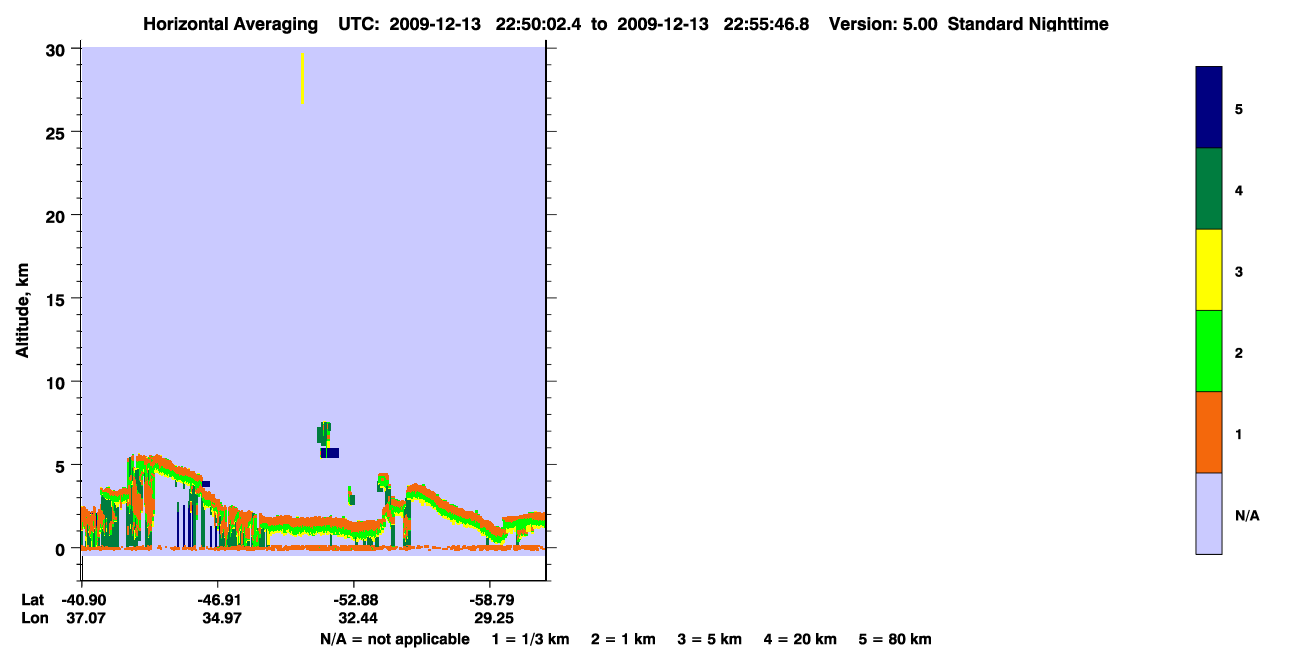Viewport: 1300px width, 667px height.
Task: Click the longitude value 32.44
Action: point(357,618)
